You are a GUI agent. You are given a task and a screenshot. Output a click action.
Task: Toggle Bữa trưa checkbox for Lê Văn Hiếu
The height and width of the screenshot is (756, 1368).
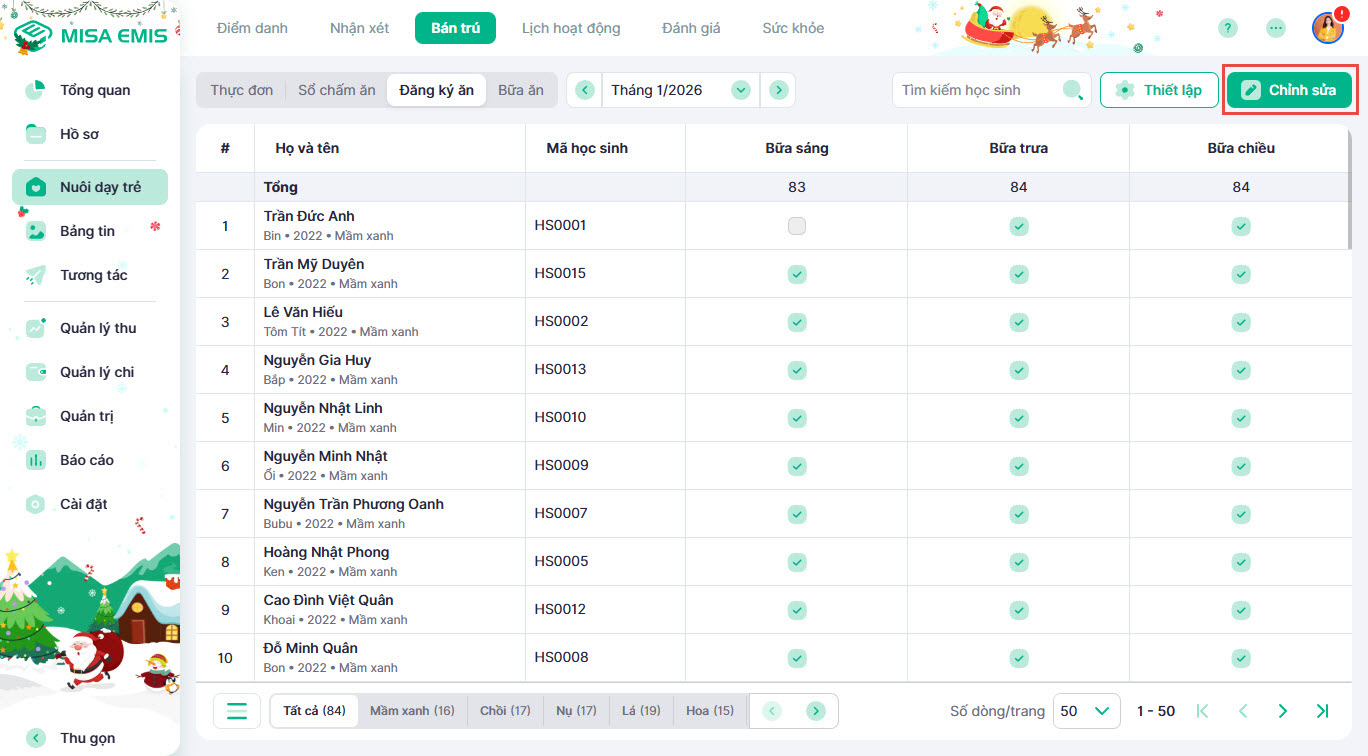pos(1018,322)
